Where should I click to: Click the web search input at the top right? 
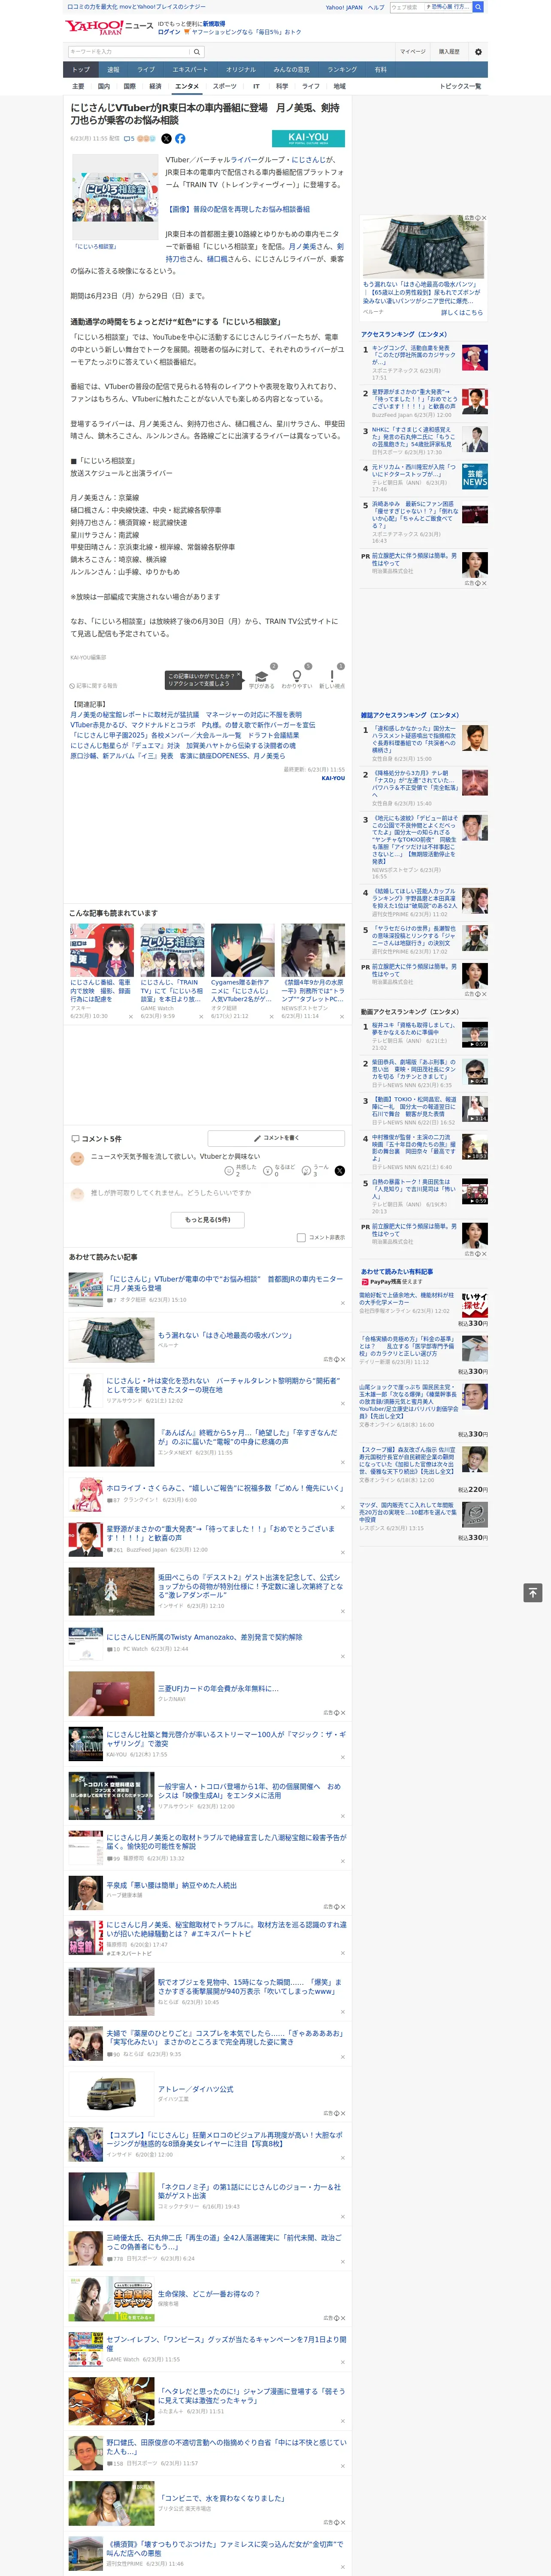pos(407,7)
